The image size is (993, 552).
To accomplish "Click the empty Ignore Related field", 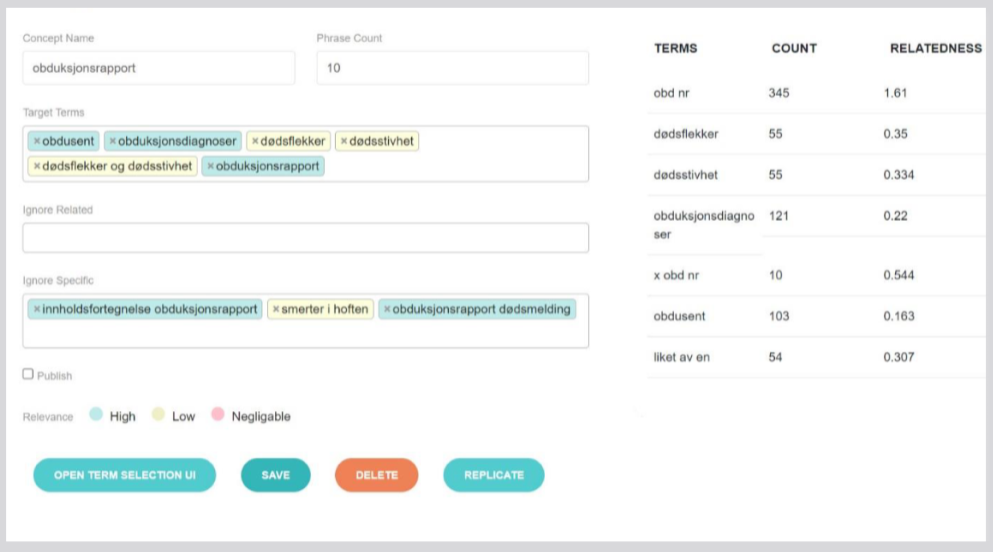I will [x=306, y=237].
